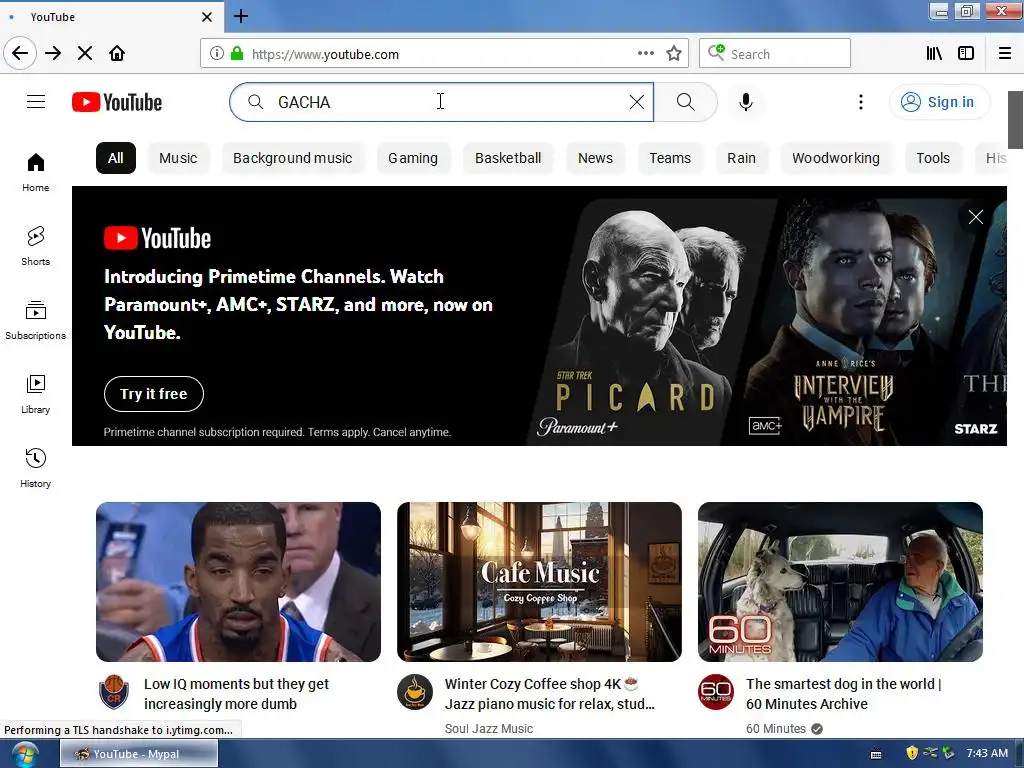Screen dimensions: 1024x768
Task: Stop page loading with the X button
Action: pyautogui.click(x=85, y=54)
